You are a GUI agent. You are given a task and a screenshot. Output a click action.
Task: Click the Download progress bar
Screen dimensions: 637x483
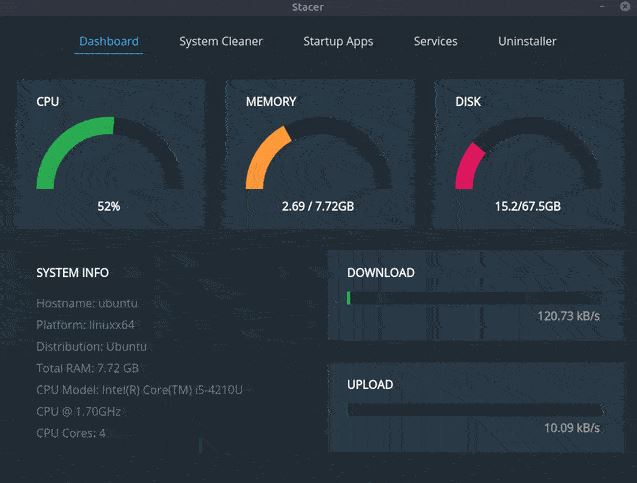click(x=474, y=298)
